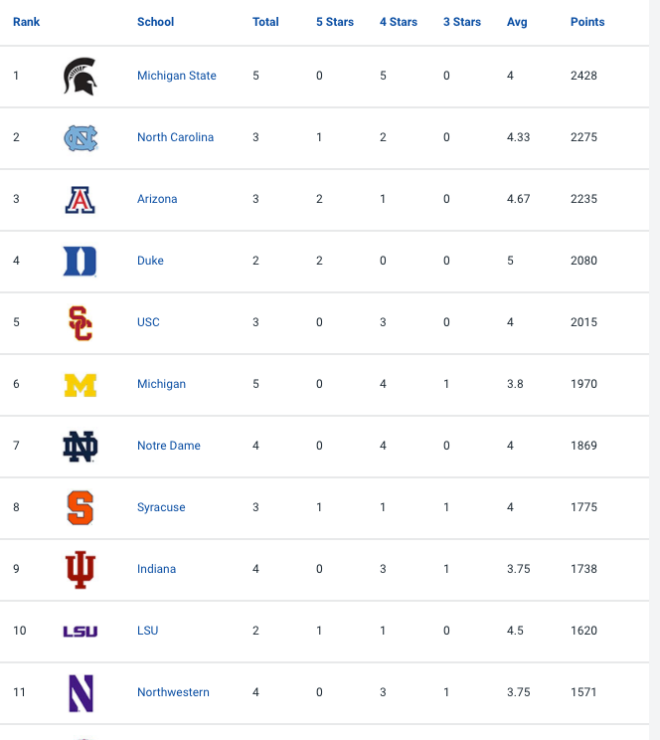Click the Indiana IU trident logo
Viewport: 660px width, 740px height.
[80, 570]
